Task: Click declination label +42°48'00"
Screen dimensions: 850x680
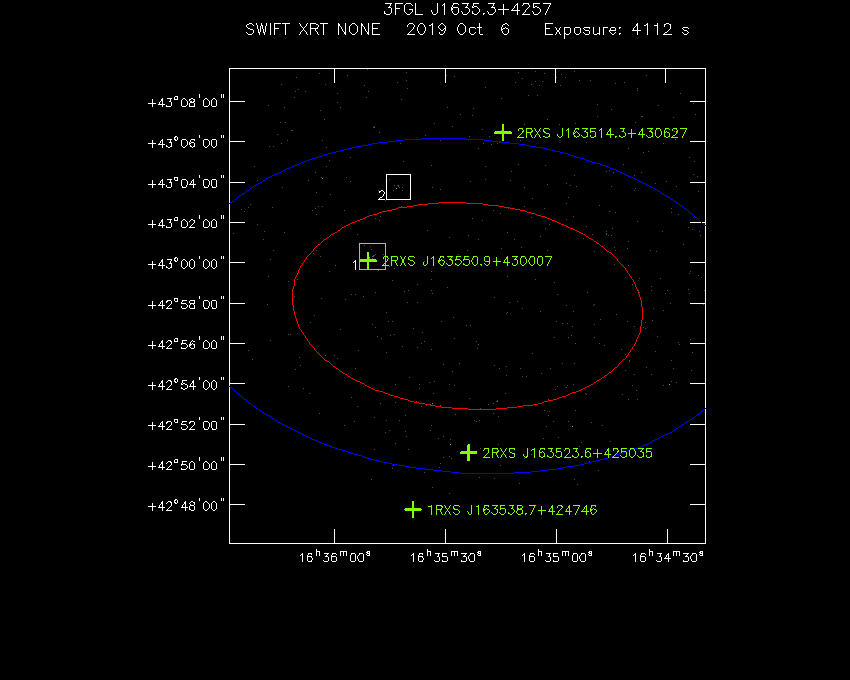Action: (x=186, y=505)
